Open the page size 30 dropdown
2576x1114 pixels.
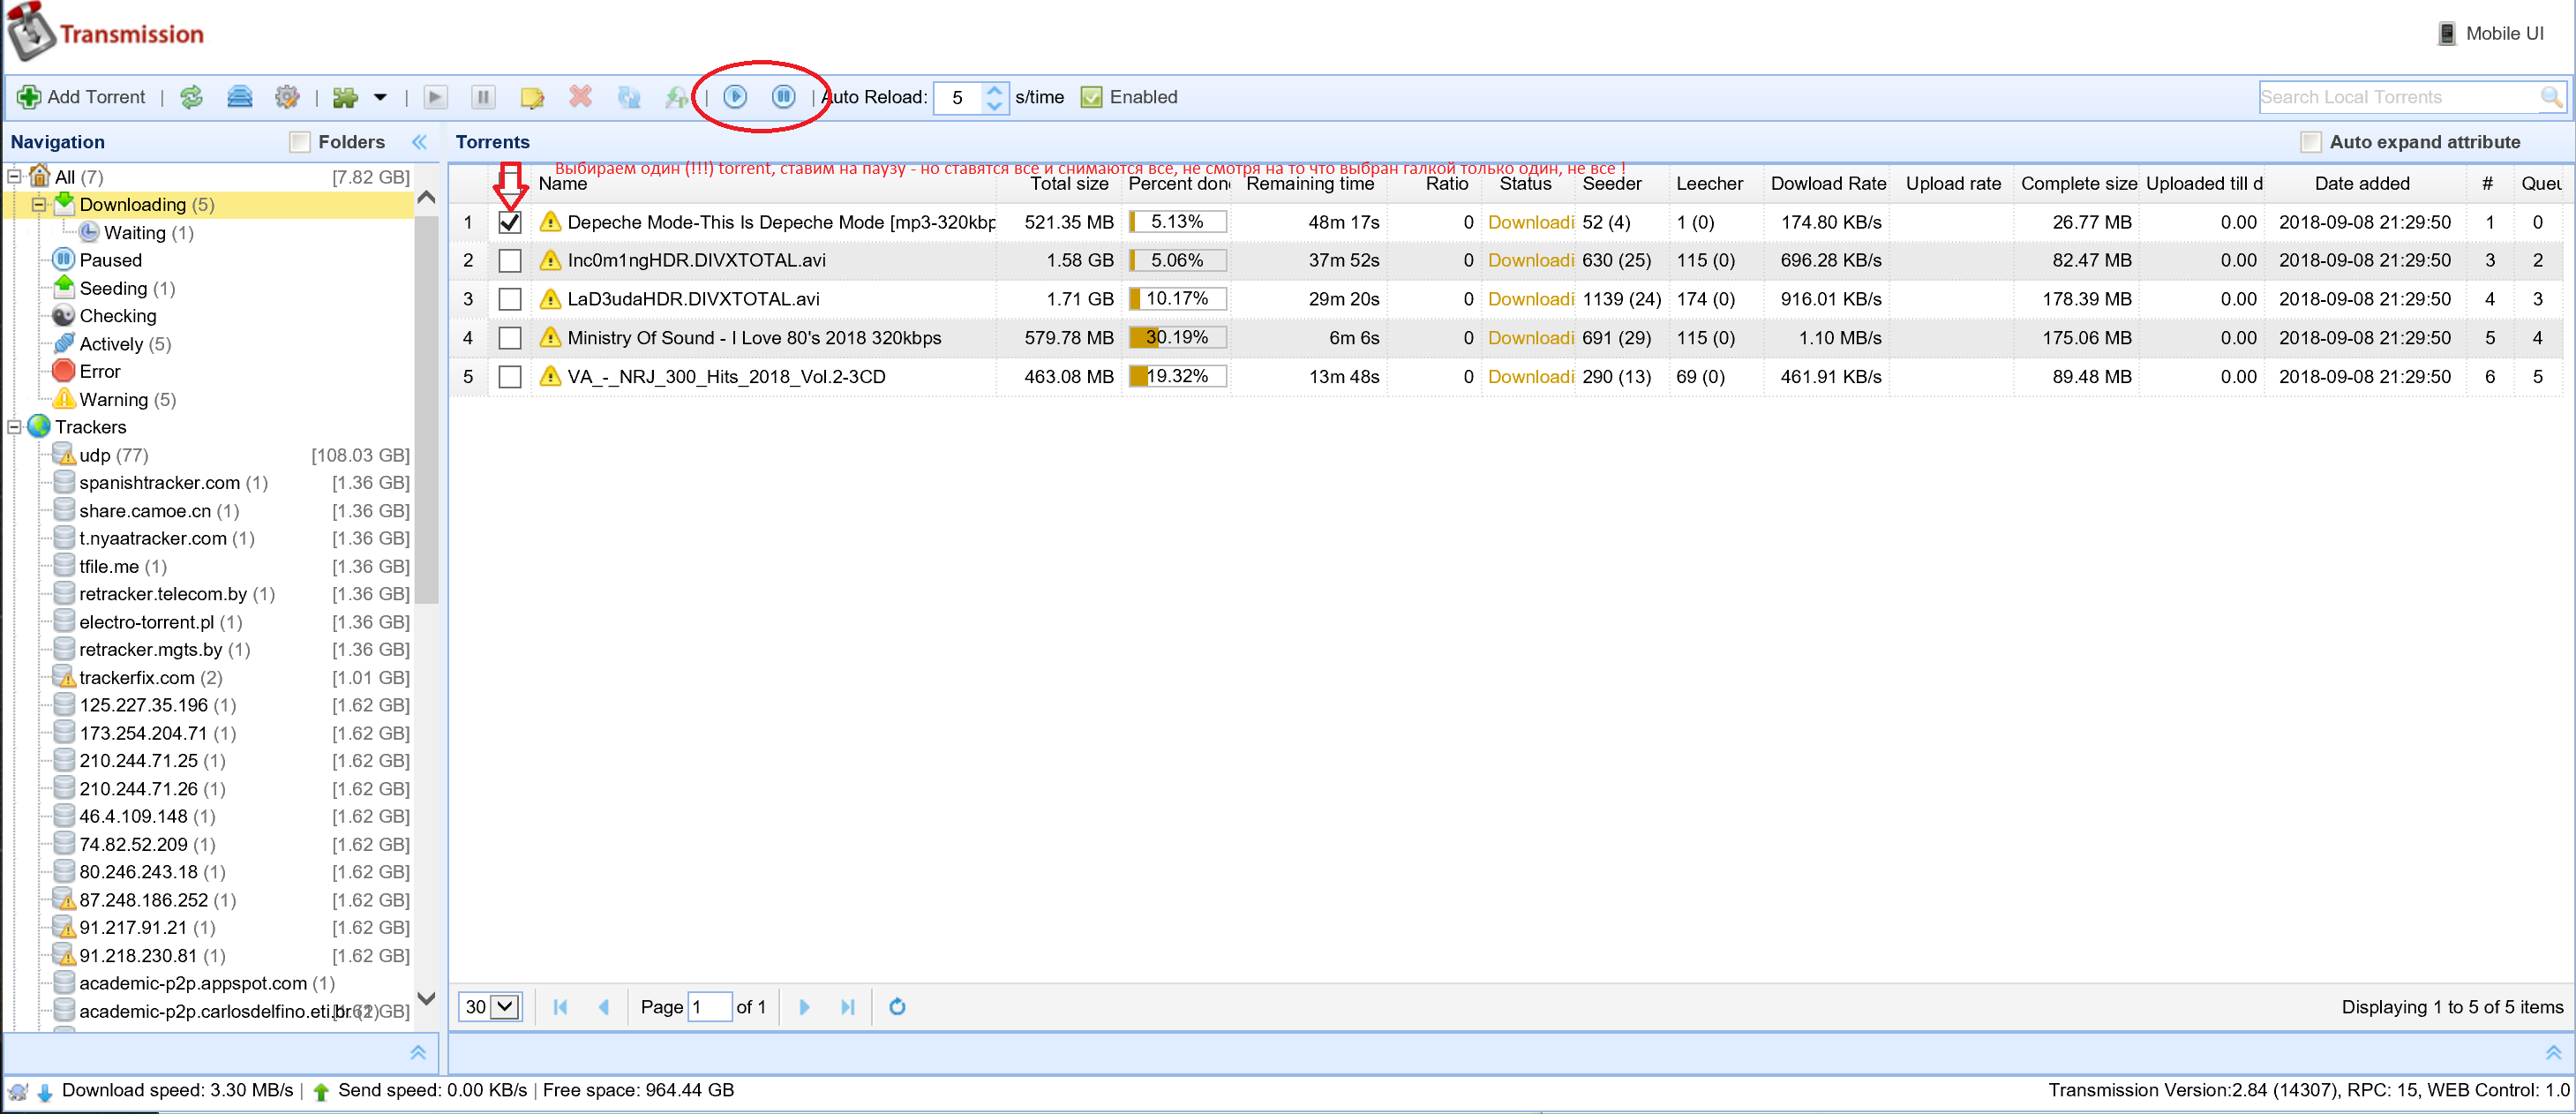coord(490,1007)
